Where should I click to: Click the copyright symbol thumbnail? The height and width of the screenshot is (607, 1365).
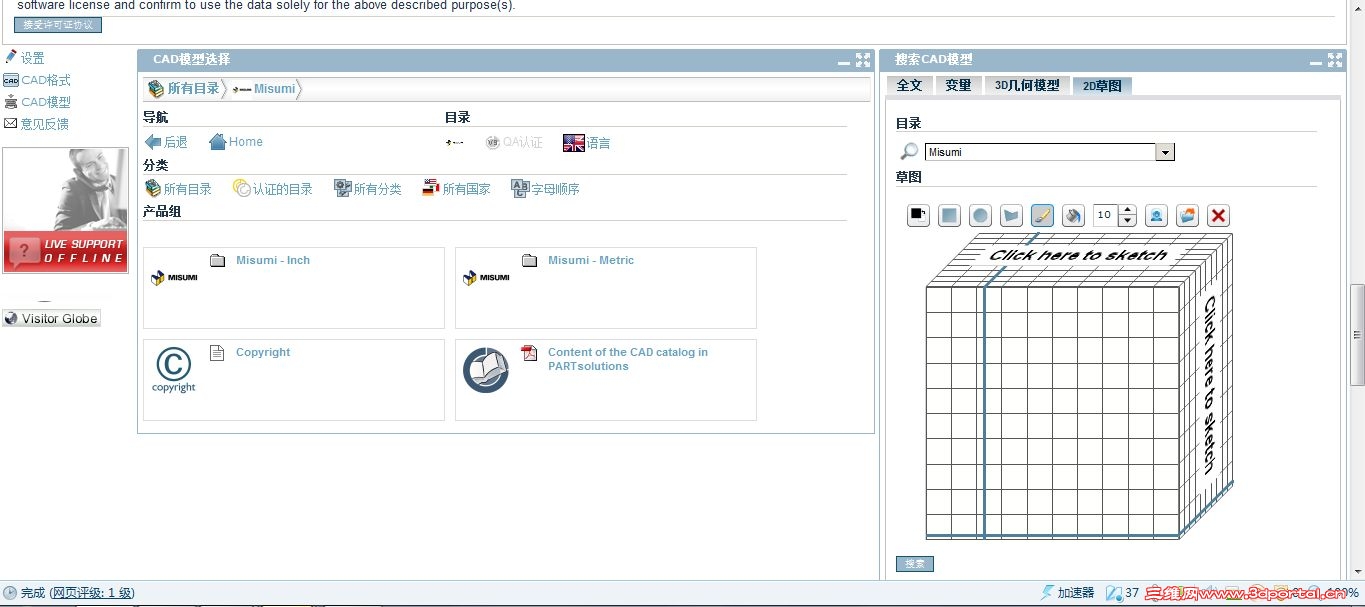[174, 370]
